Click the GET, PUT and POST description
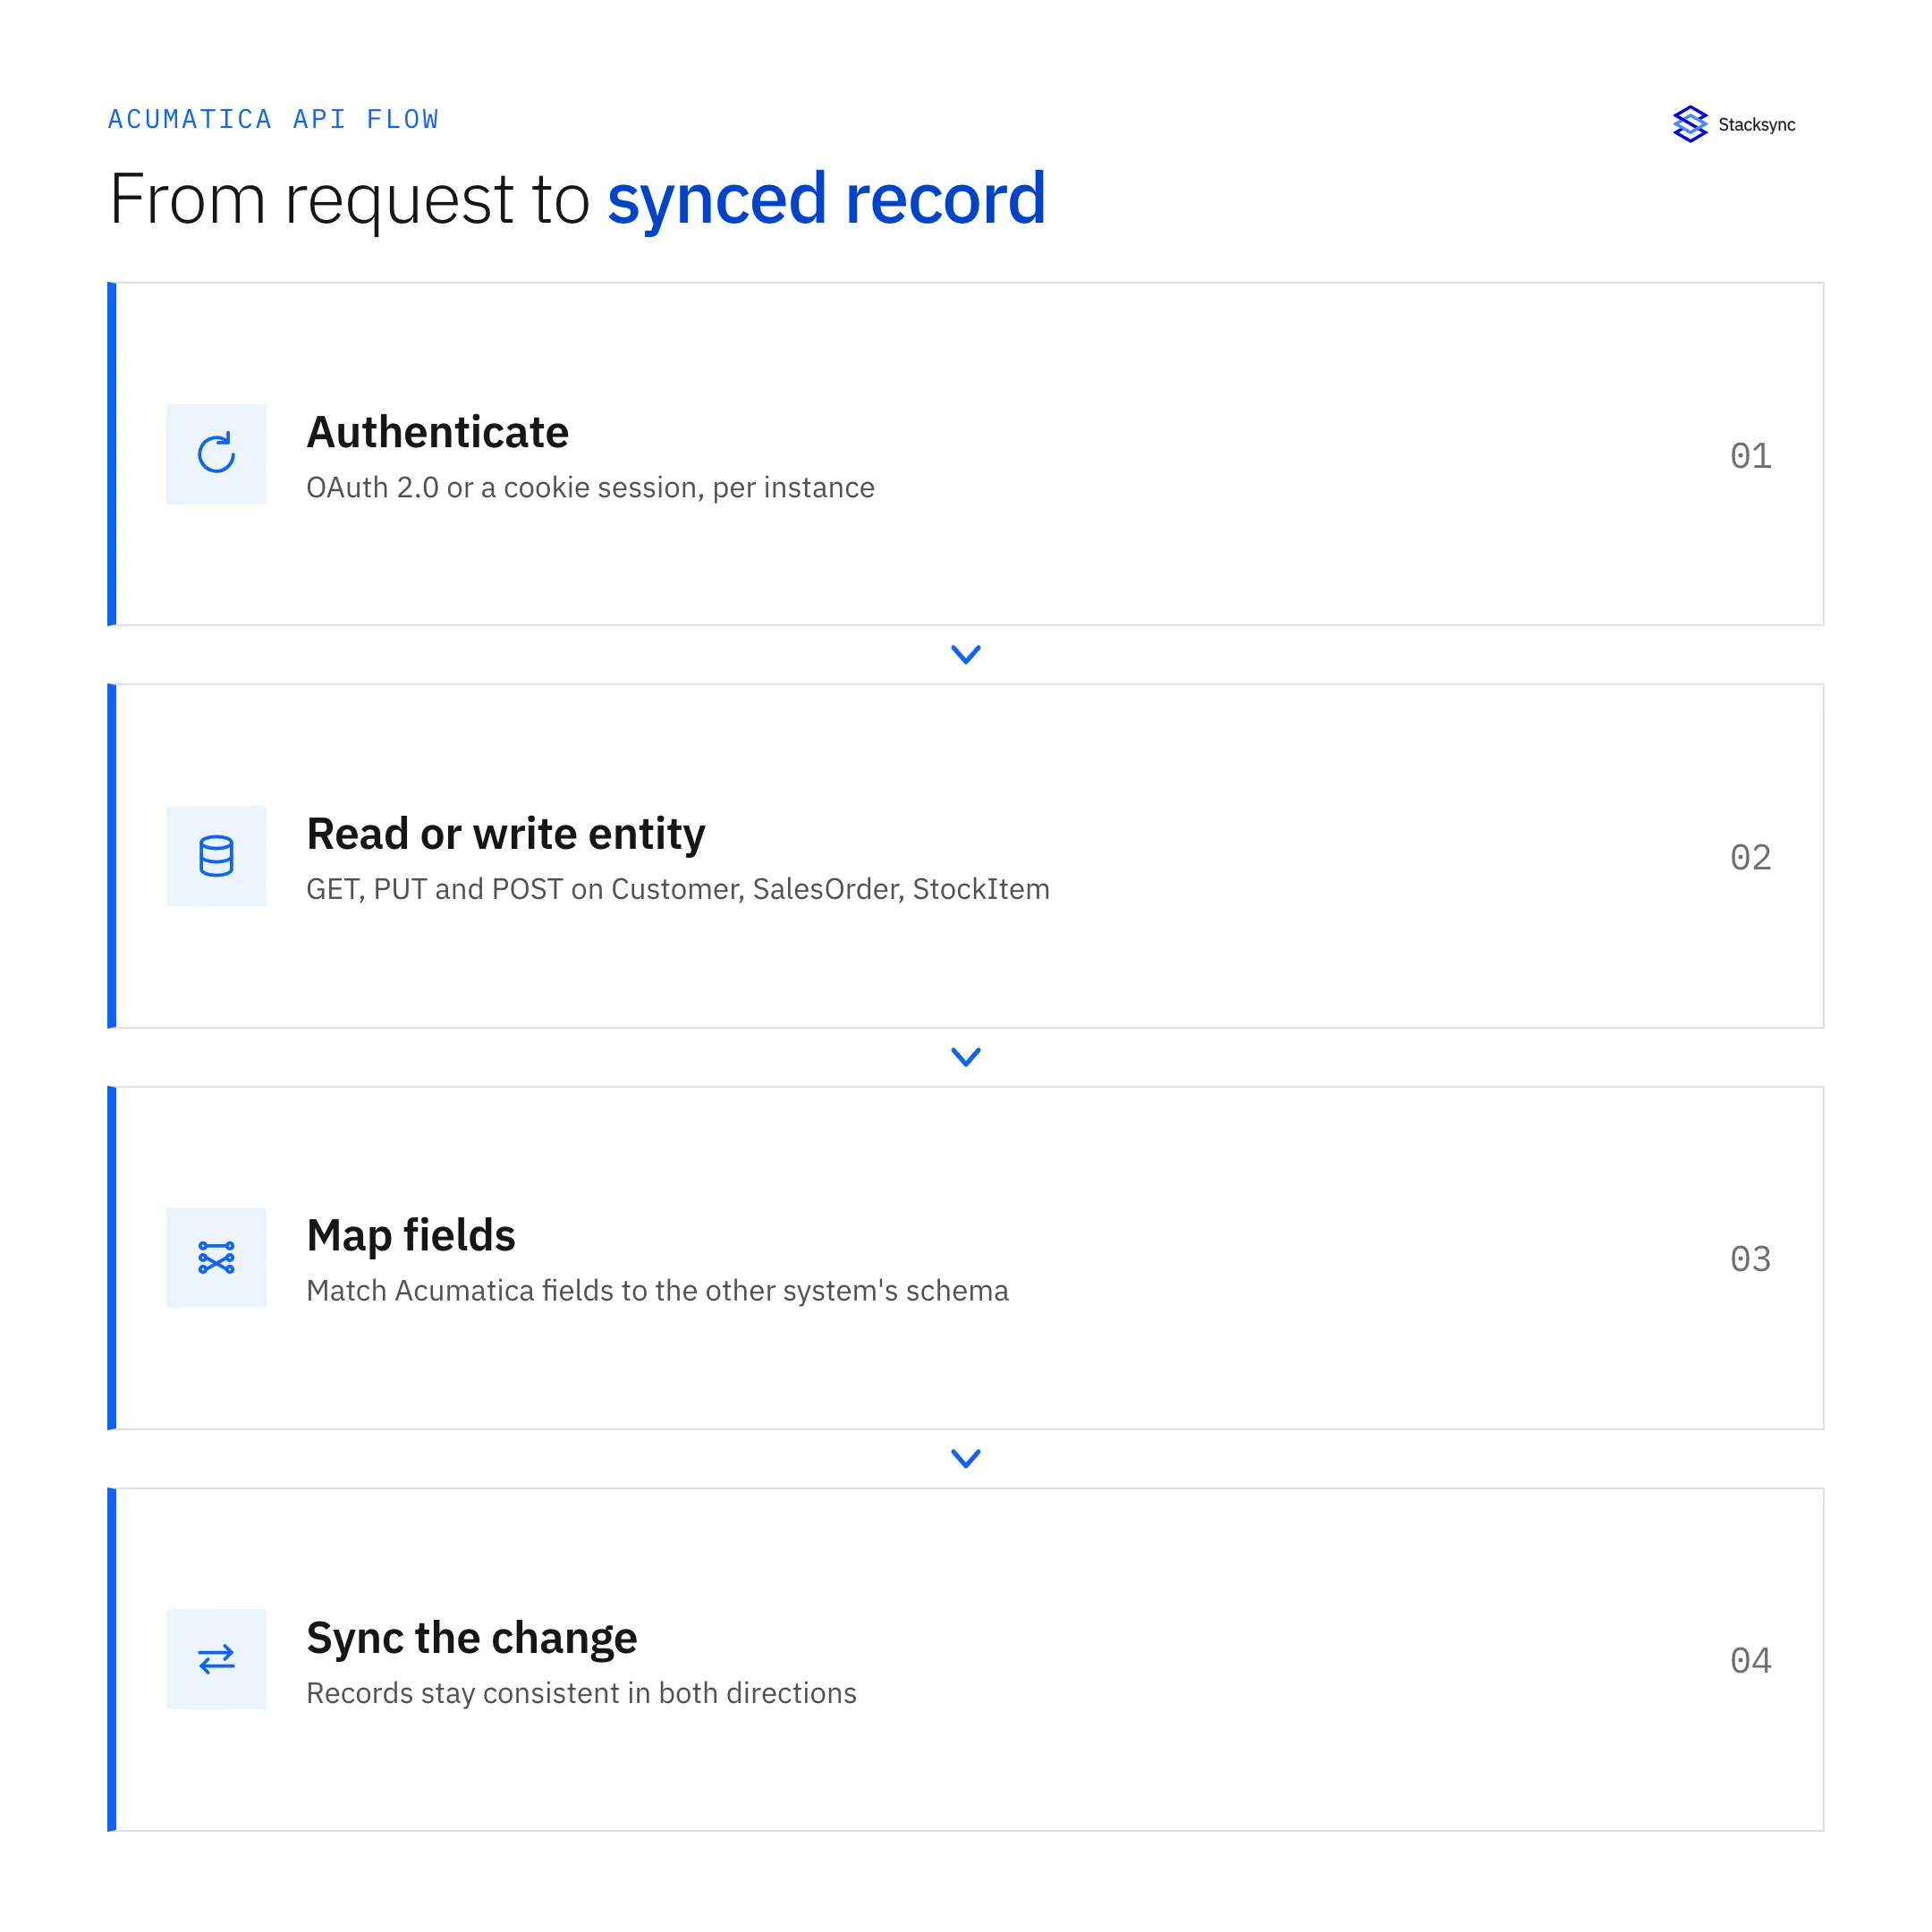 [x=678, y=890]
